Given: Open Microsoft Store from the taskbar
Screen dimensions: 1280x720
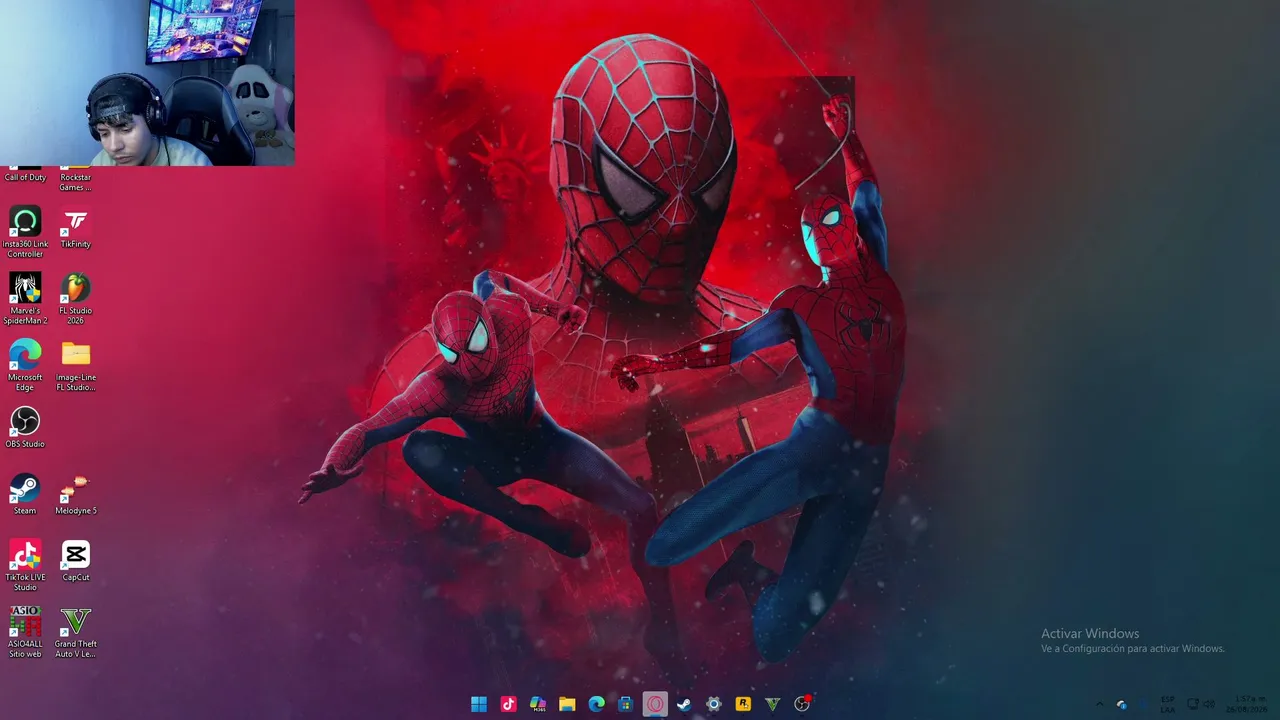Looking at the screenshot, I should coord(625,704).
